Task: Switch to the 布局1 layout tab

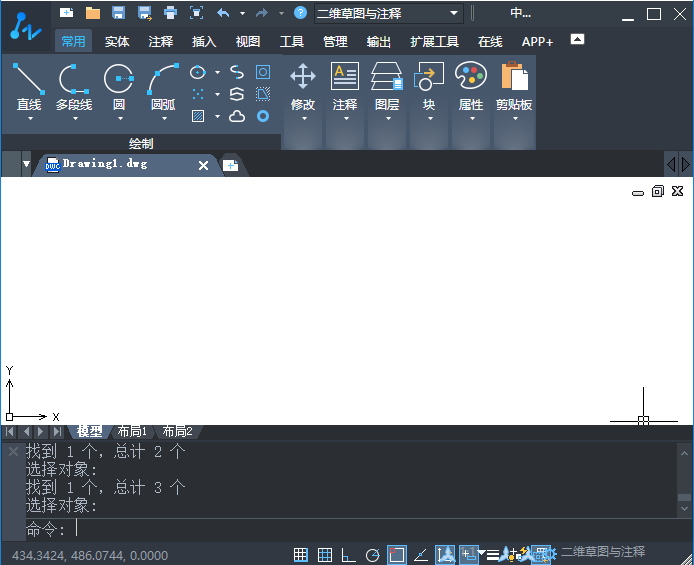Action: coord(132,432)
